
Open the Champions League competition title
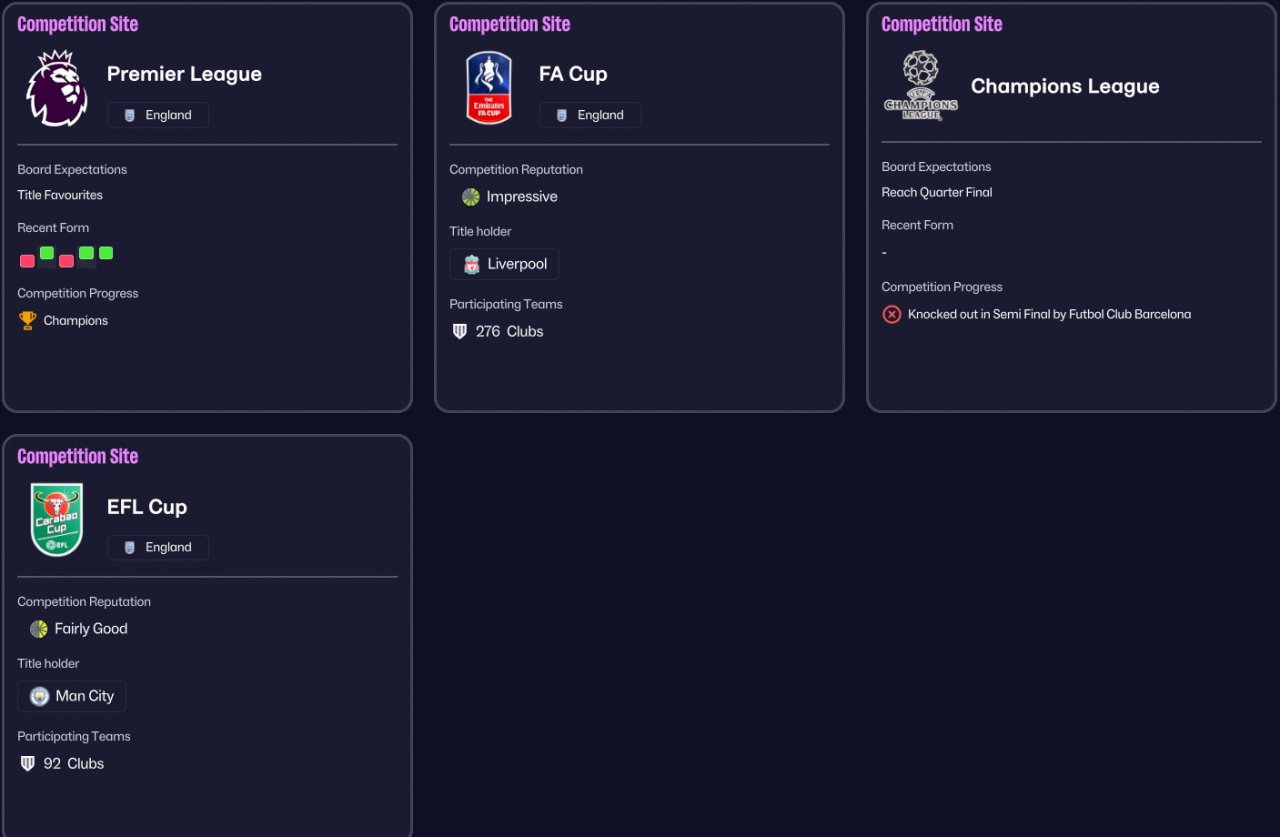pos(1065,86)
